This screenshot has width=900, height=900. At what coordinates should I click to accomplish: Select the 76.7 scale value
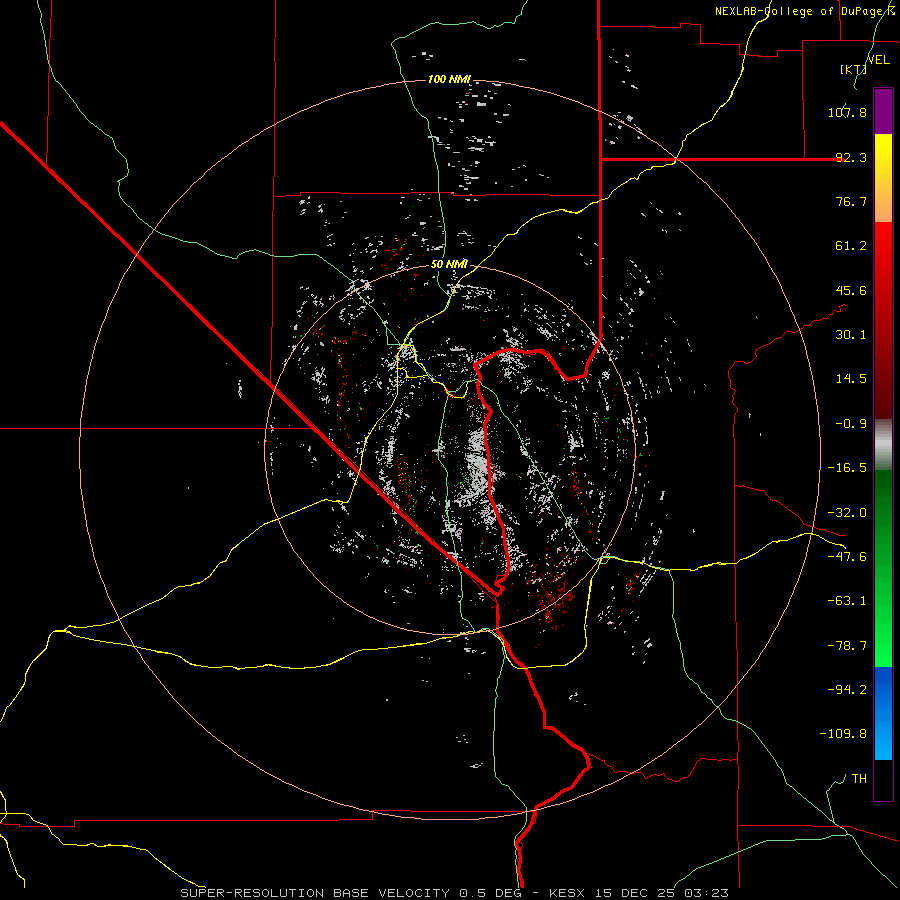tap(851, 201)
